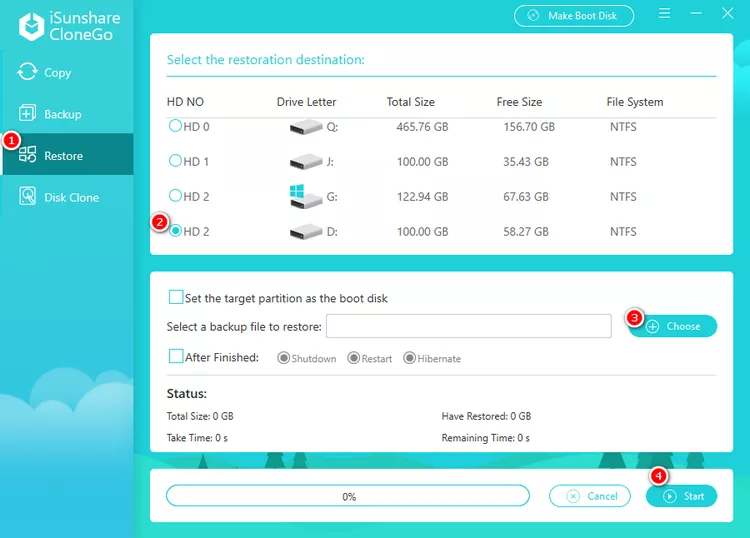Click the 0% restore progress bar
The width and height of the screenshot is (750, 538).
click(348, 496)
